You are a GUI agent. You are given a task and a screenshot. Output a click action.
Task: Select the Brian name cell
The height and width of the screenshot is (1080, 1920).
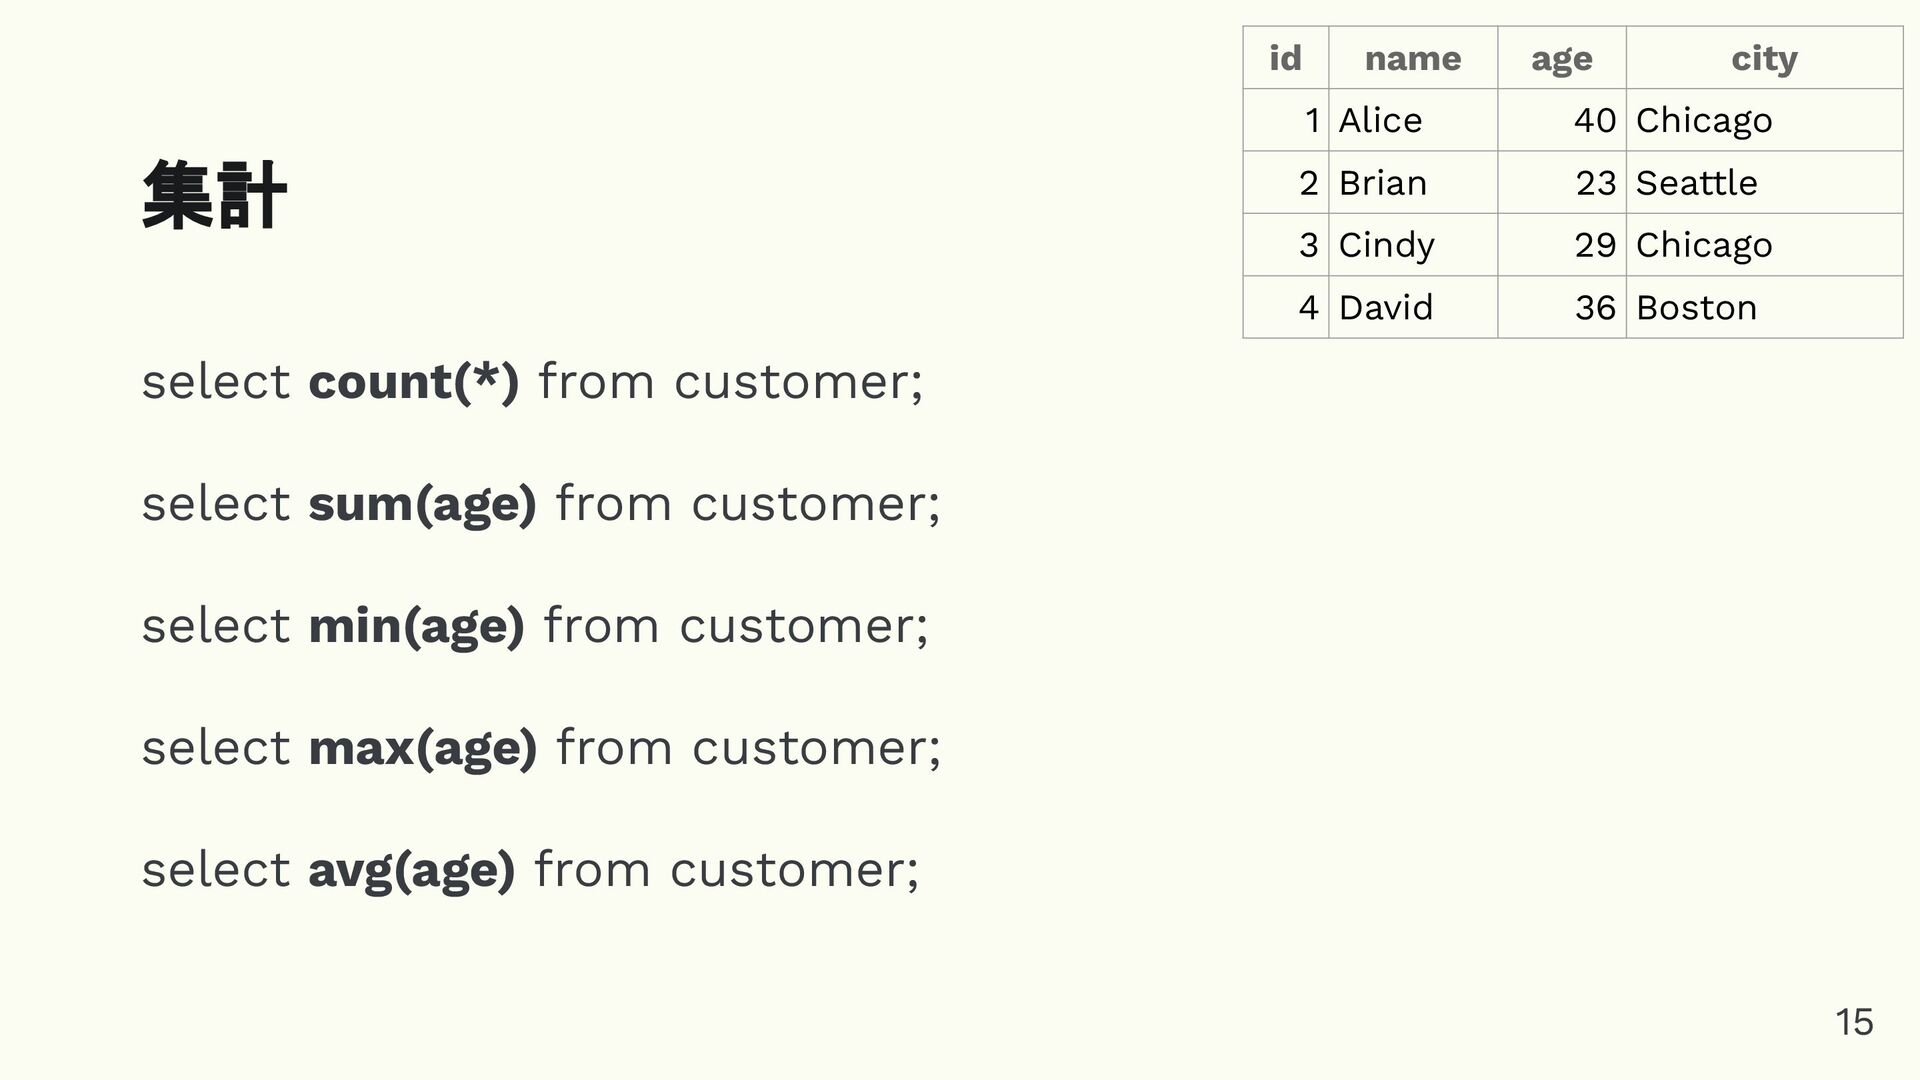(1413, 182)
